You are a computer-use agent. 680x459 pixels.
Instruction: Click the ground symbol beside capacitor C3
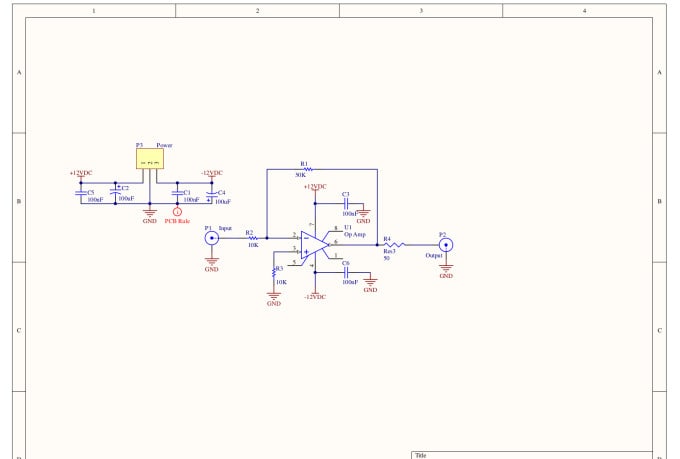pos(363,213)
